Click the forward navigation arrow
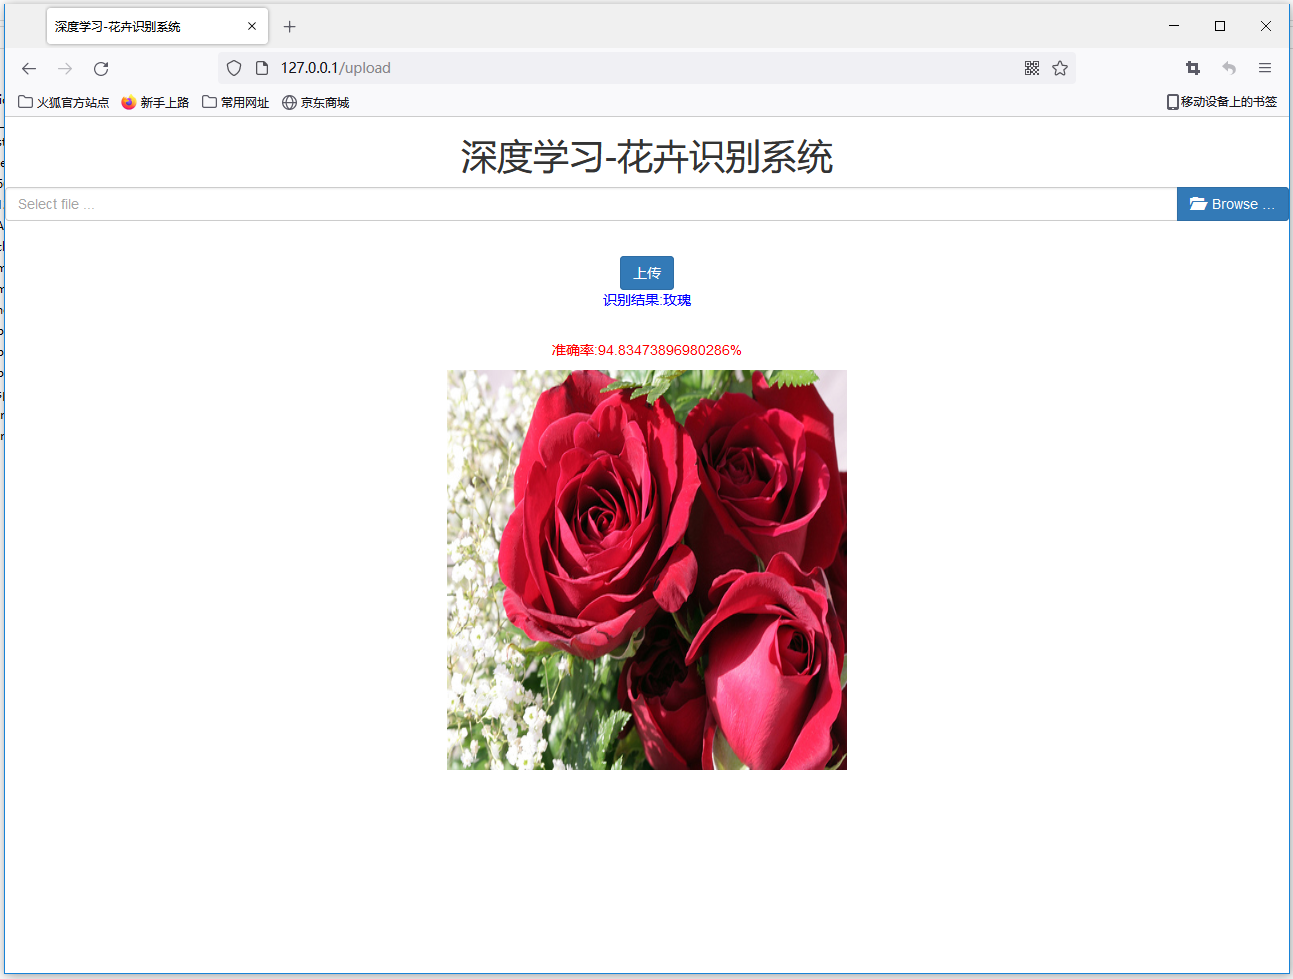Screen dimensions: 1293x979 coord(65,68)
